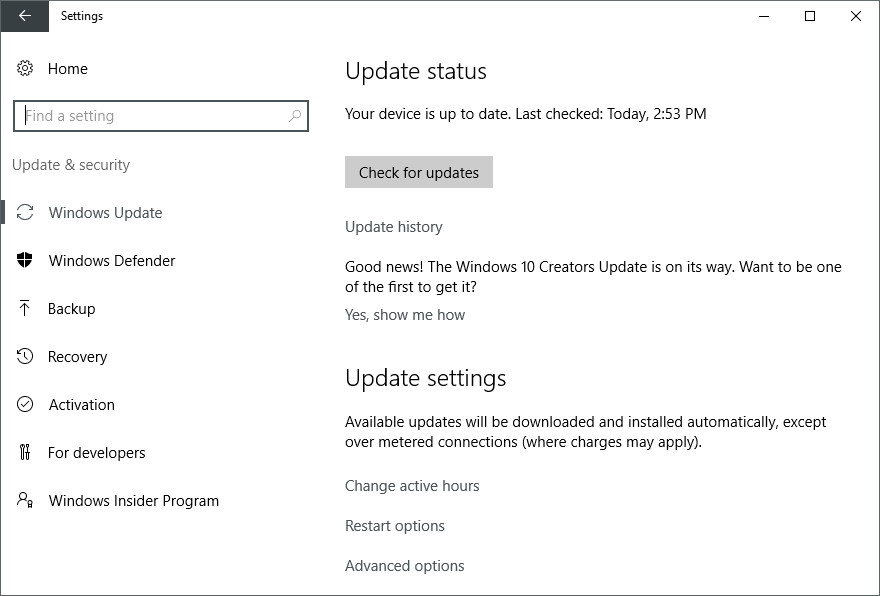Click the Check for updates button
The image size is (880, 596).
[x=419, y=172]
